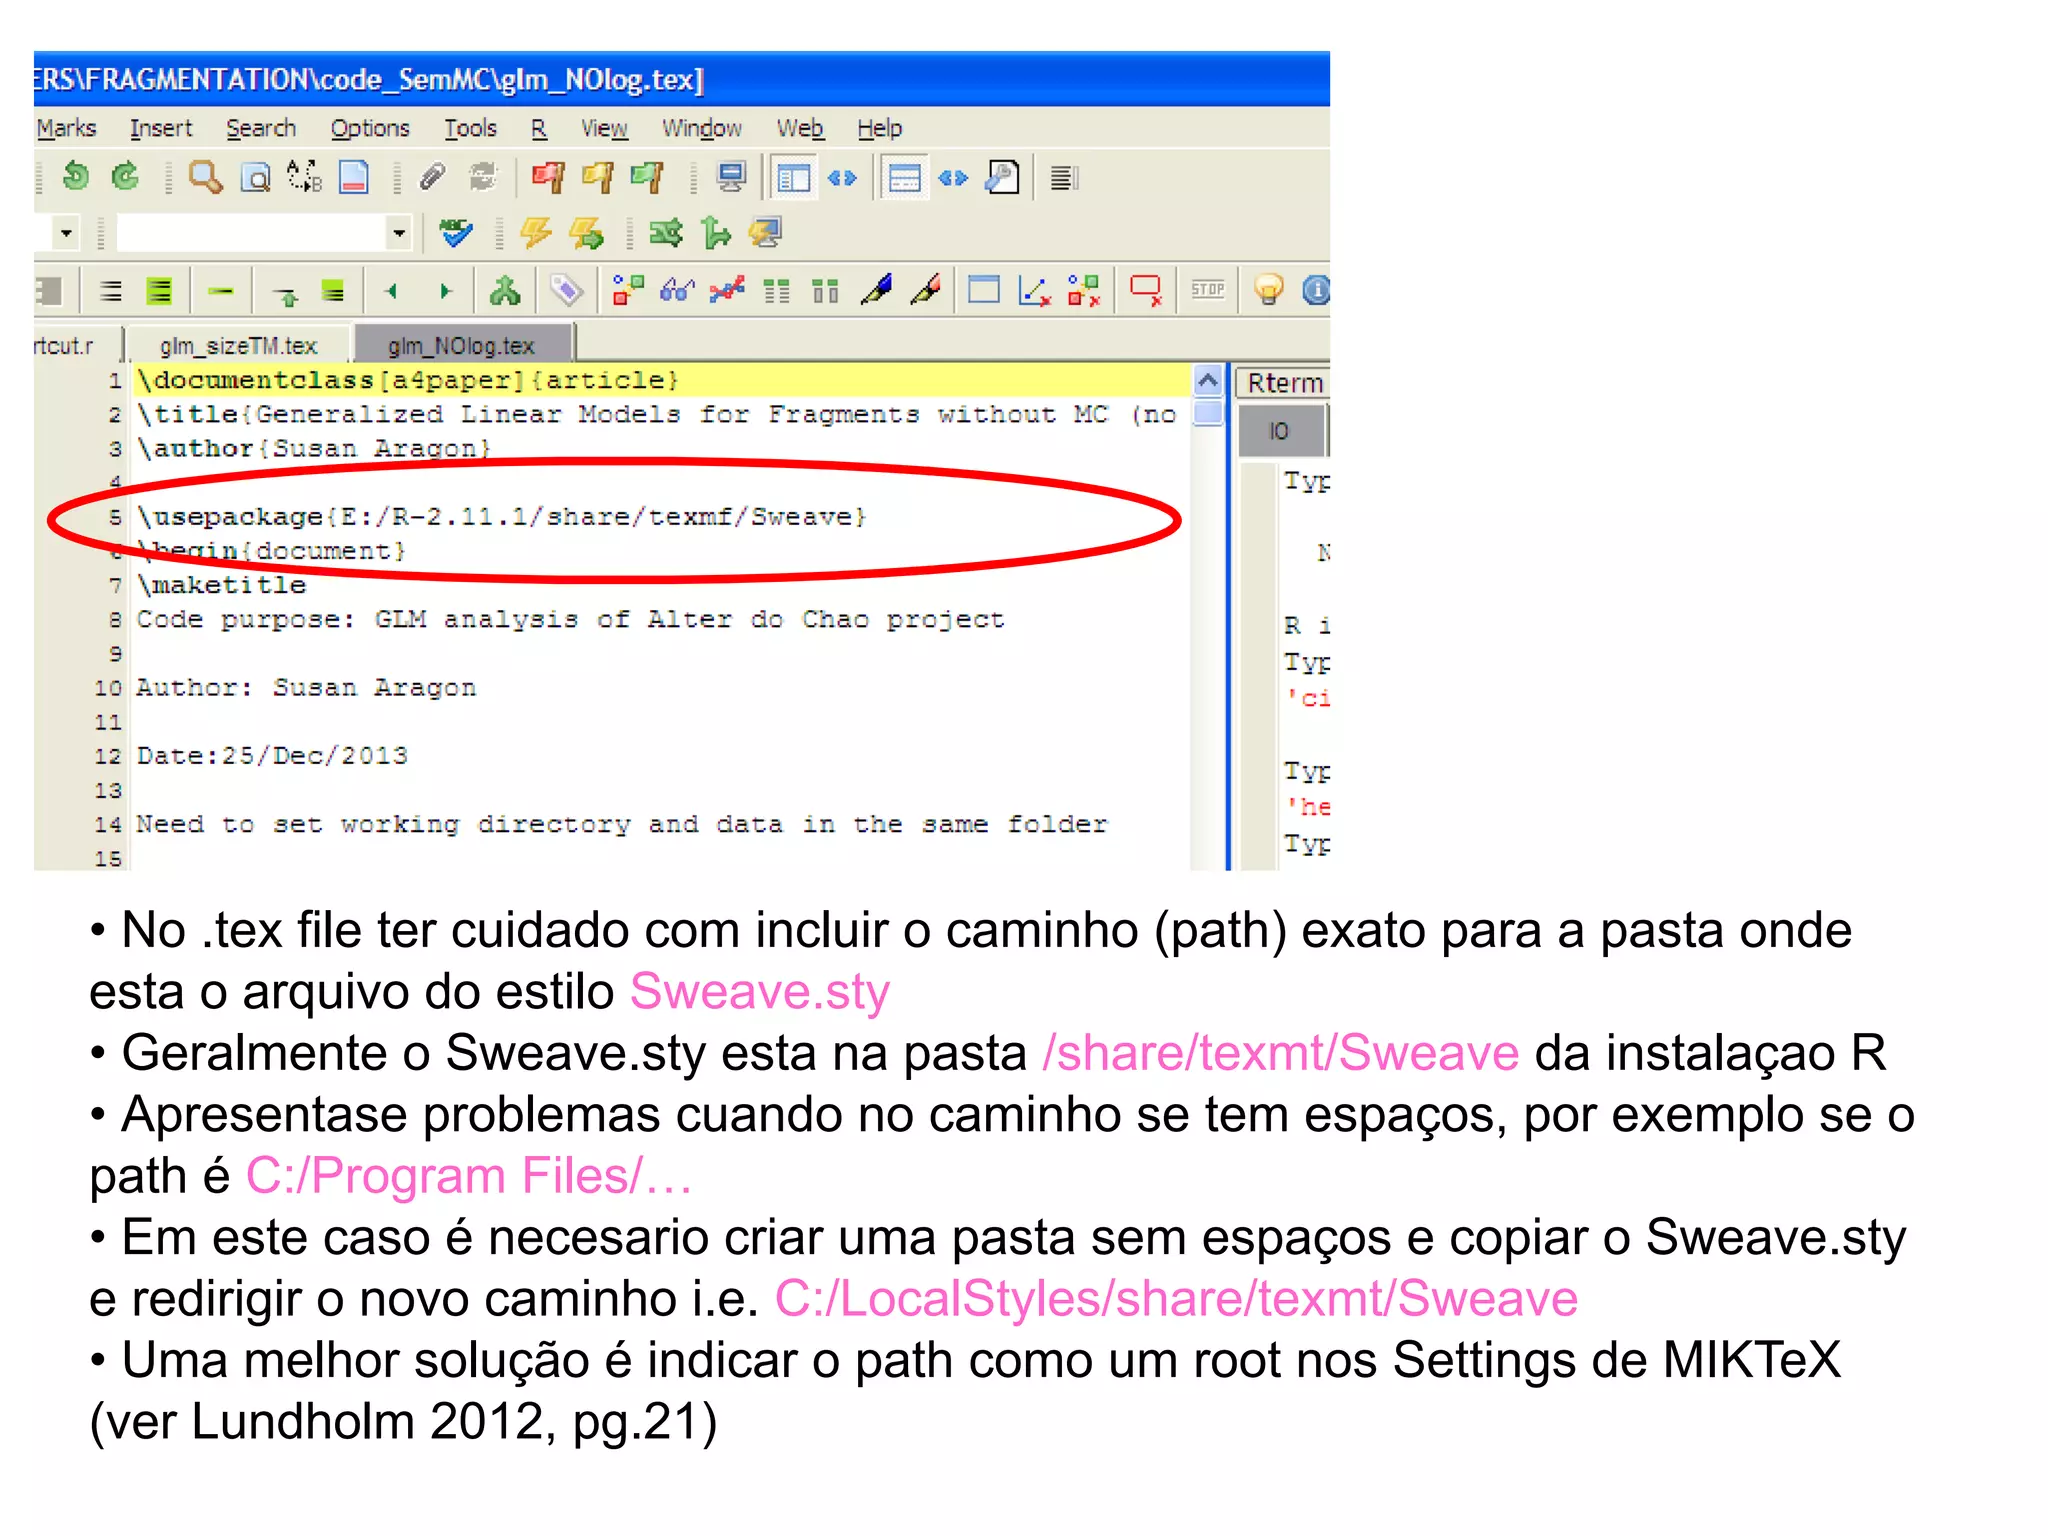Viewport: 2048px width, 1536px height.
Task: Click the blue info circle icon
Action: 1316,291
